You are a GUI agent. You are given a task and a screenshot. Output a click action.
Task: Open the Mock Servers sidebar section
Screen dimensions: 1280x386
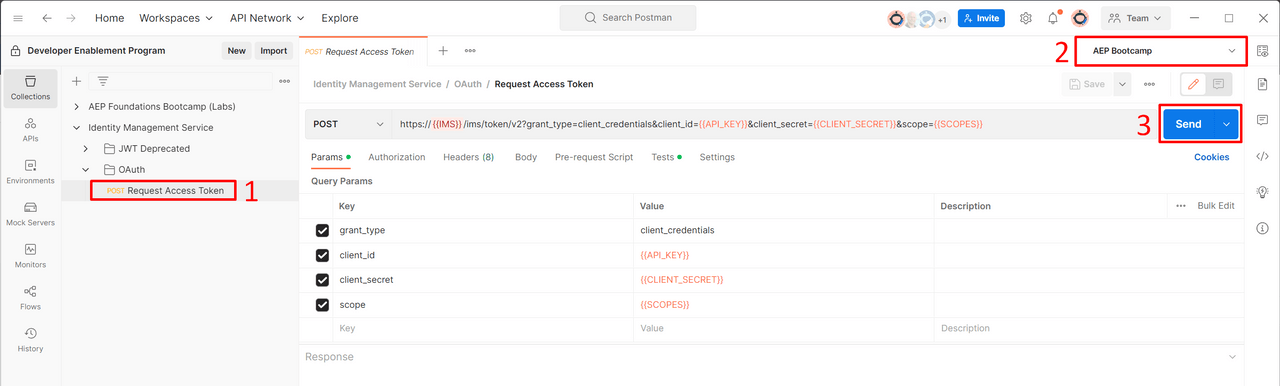(x=30, y=213)
